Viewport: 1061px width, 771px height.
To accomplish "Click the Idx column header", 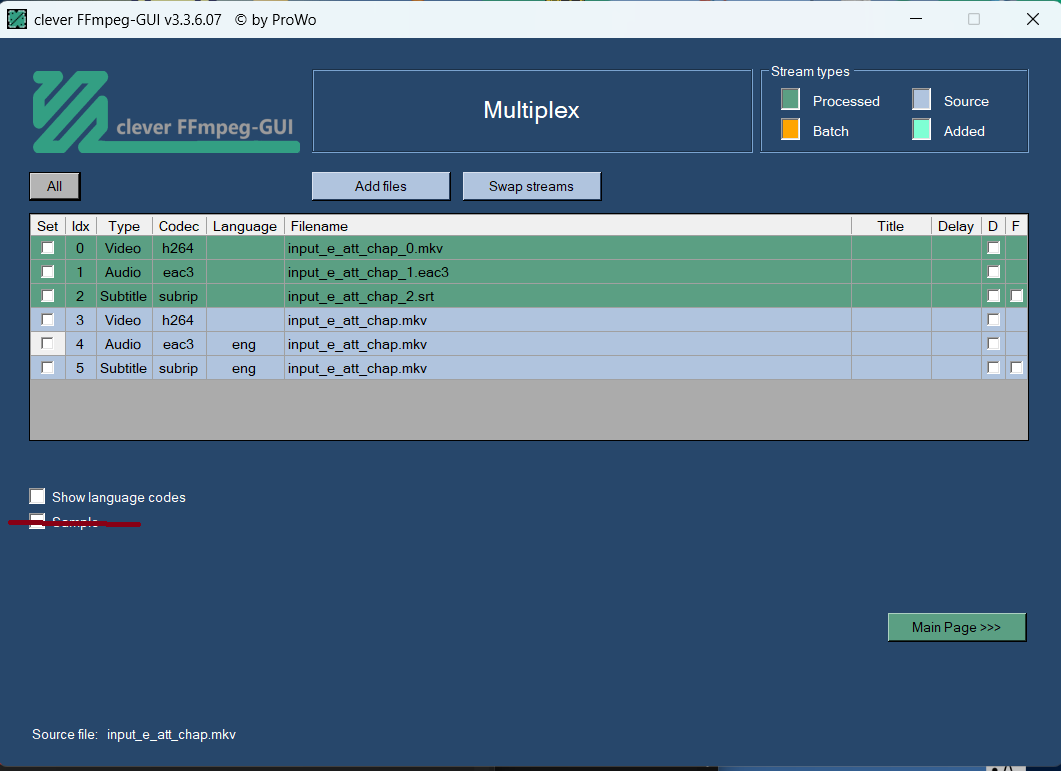I will [x=81, y=225].
